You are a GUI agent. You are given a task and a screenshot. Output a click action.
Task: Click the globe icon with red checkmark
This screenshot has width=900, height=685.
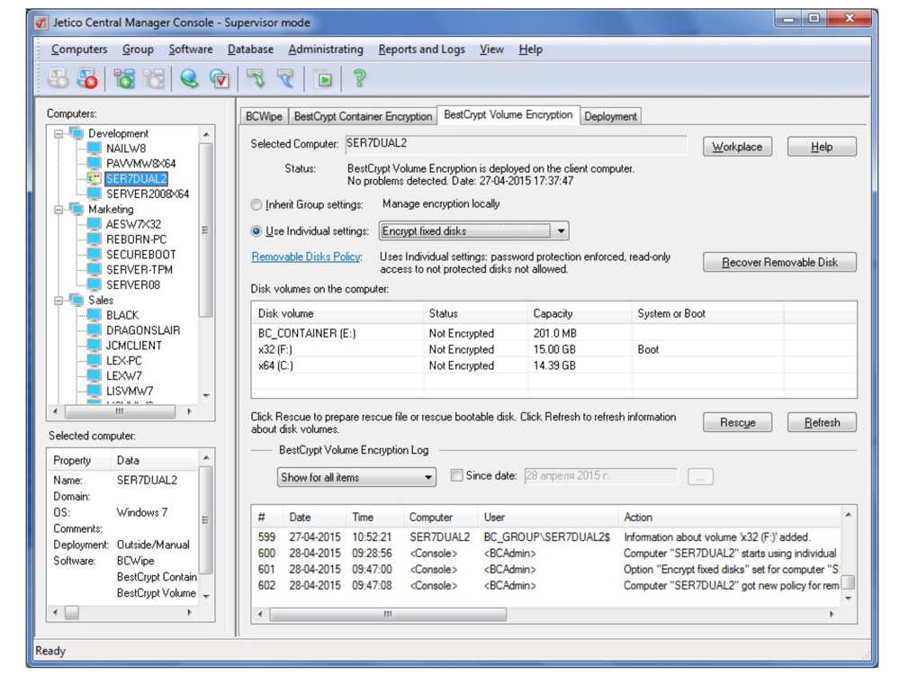pos(220,78)
